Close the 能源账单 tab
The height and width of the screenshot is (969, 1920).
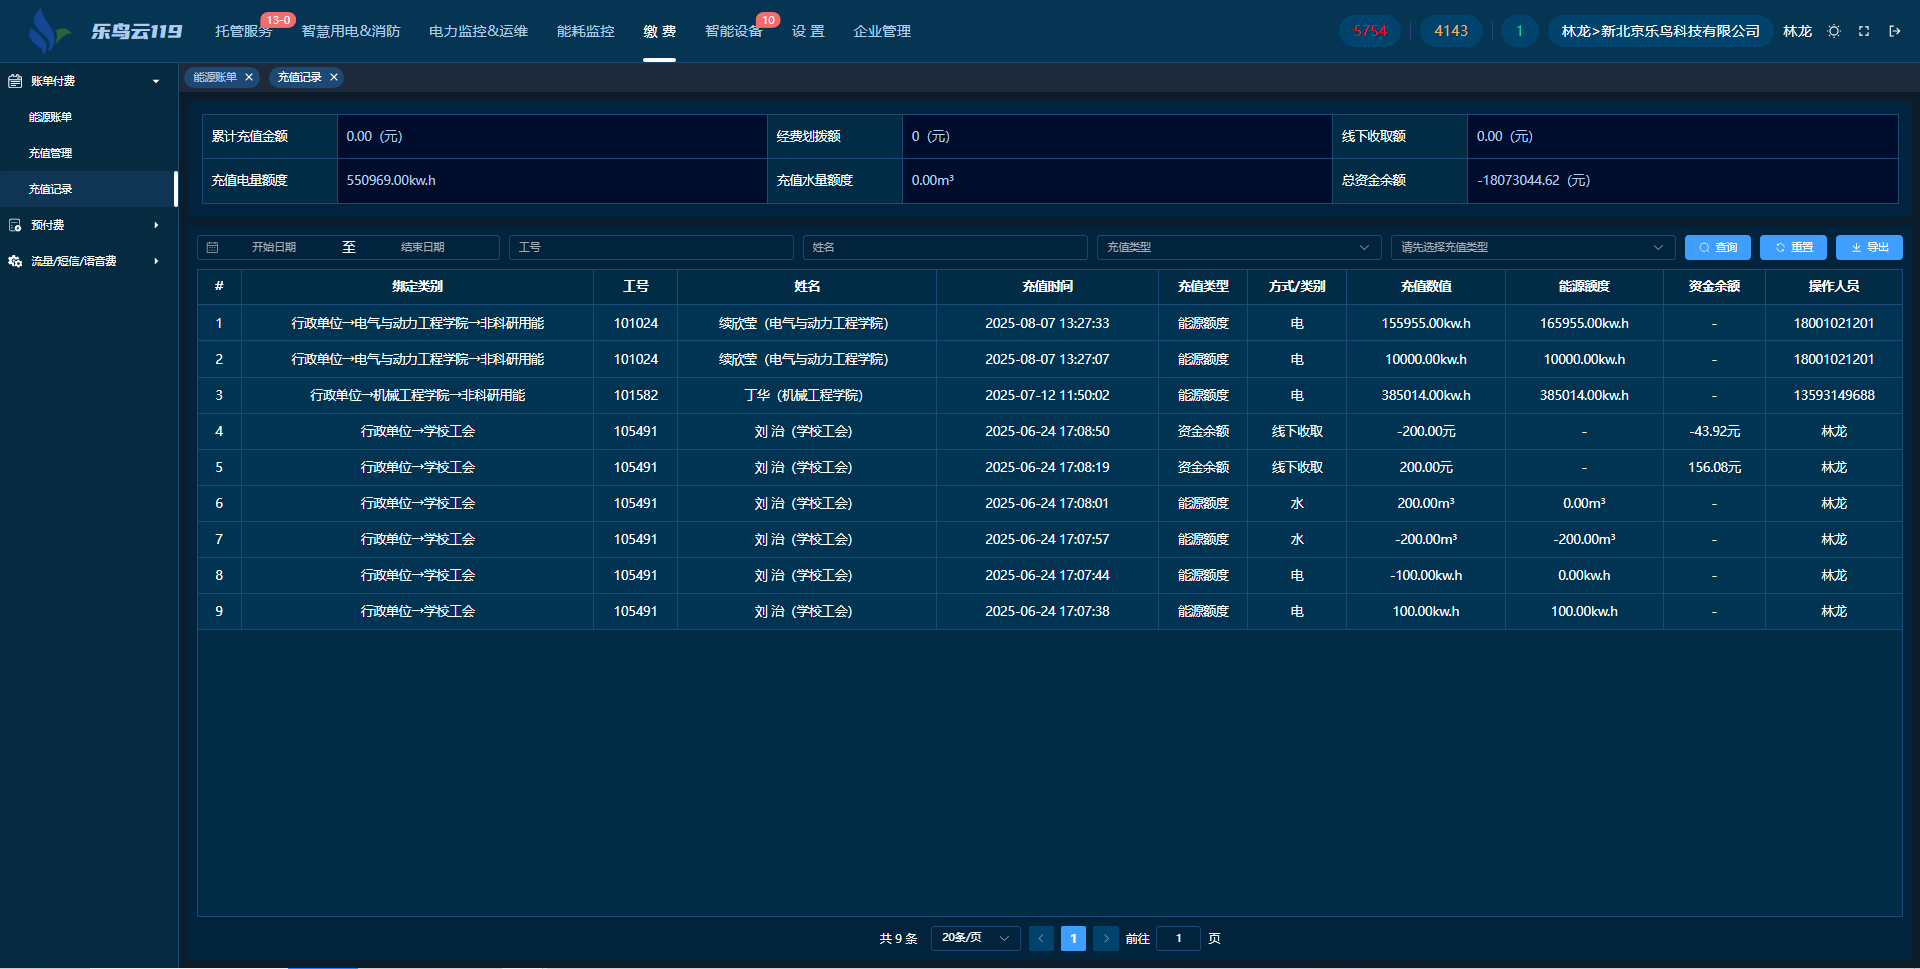click(249, 77)
